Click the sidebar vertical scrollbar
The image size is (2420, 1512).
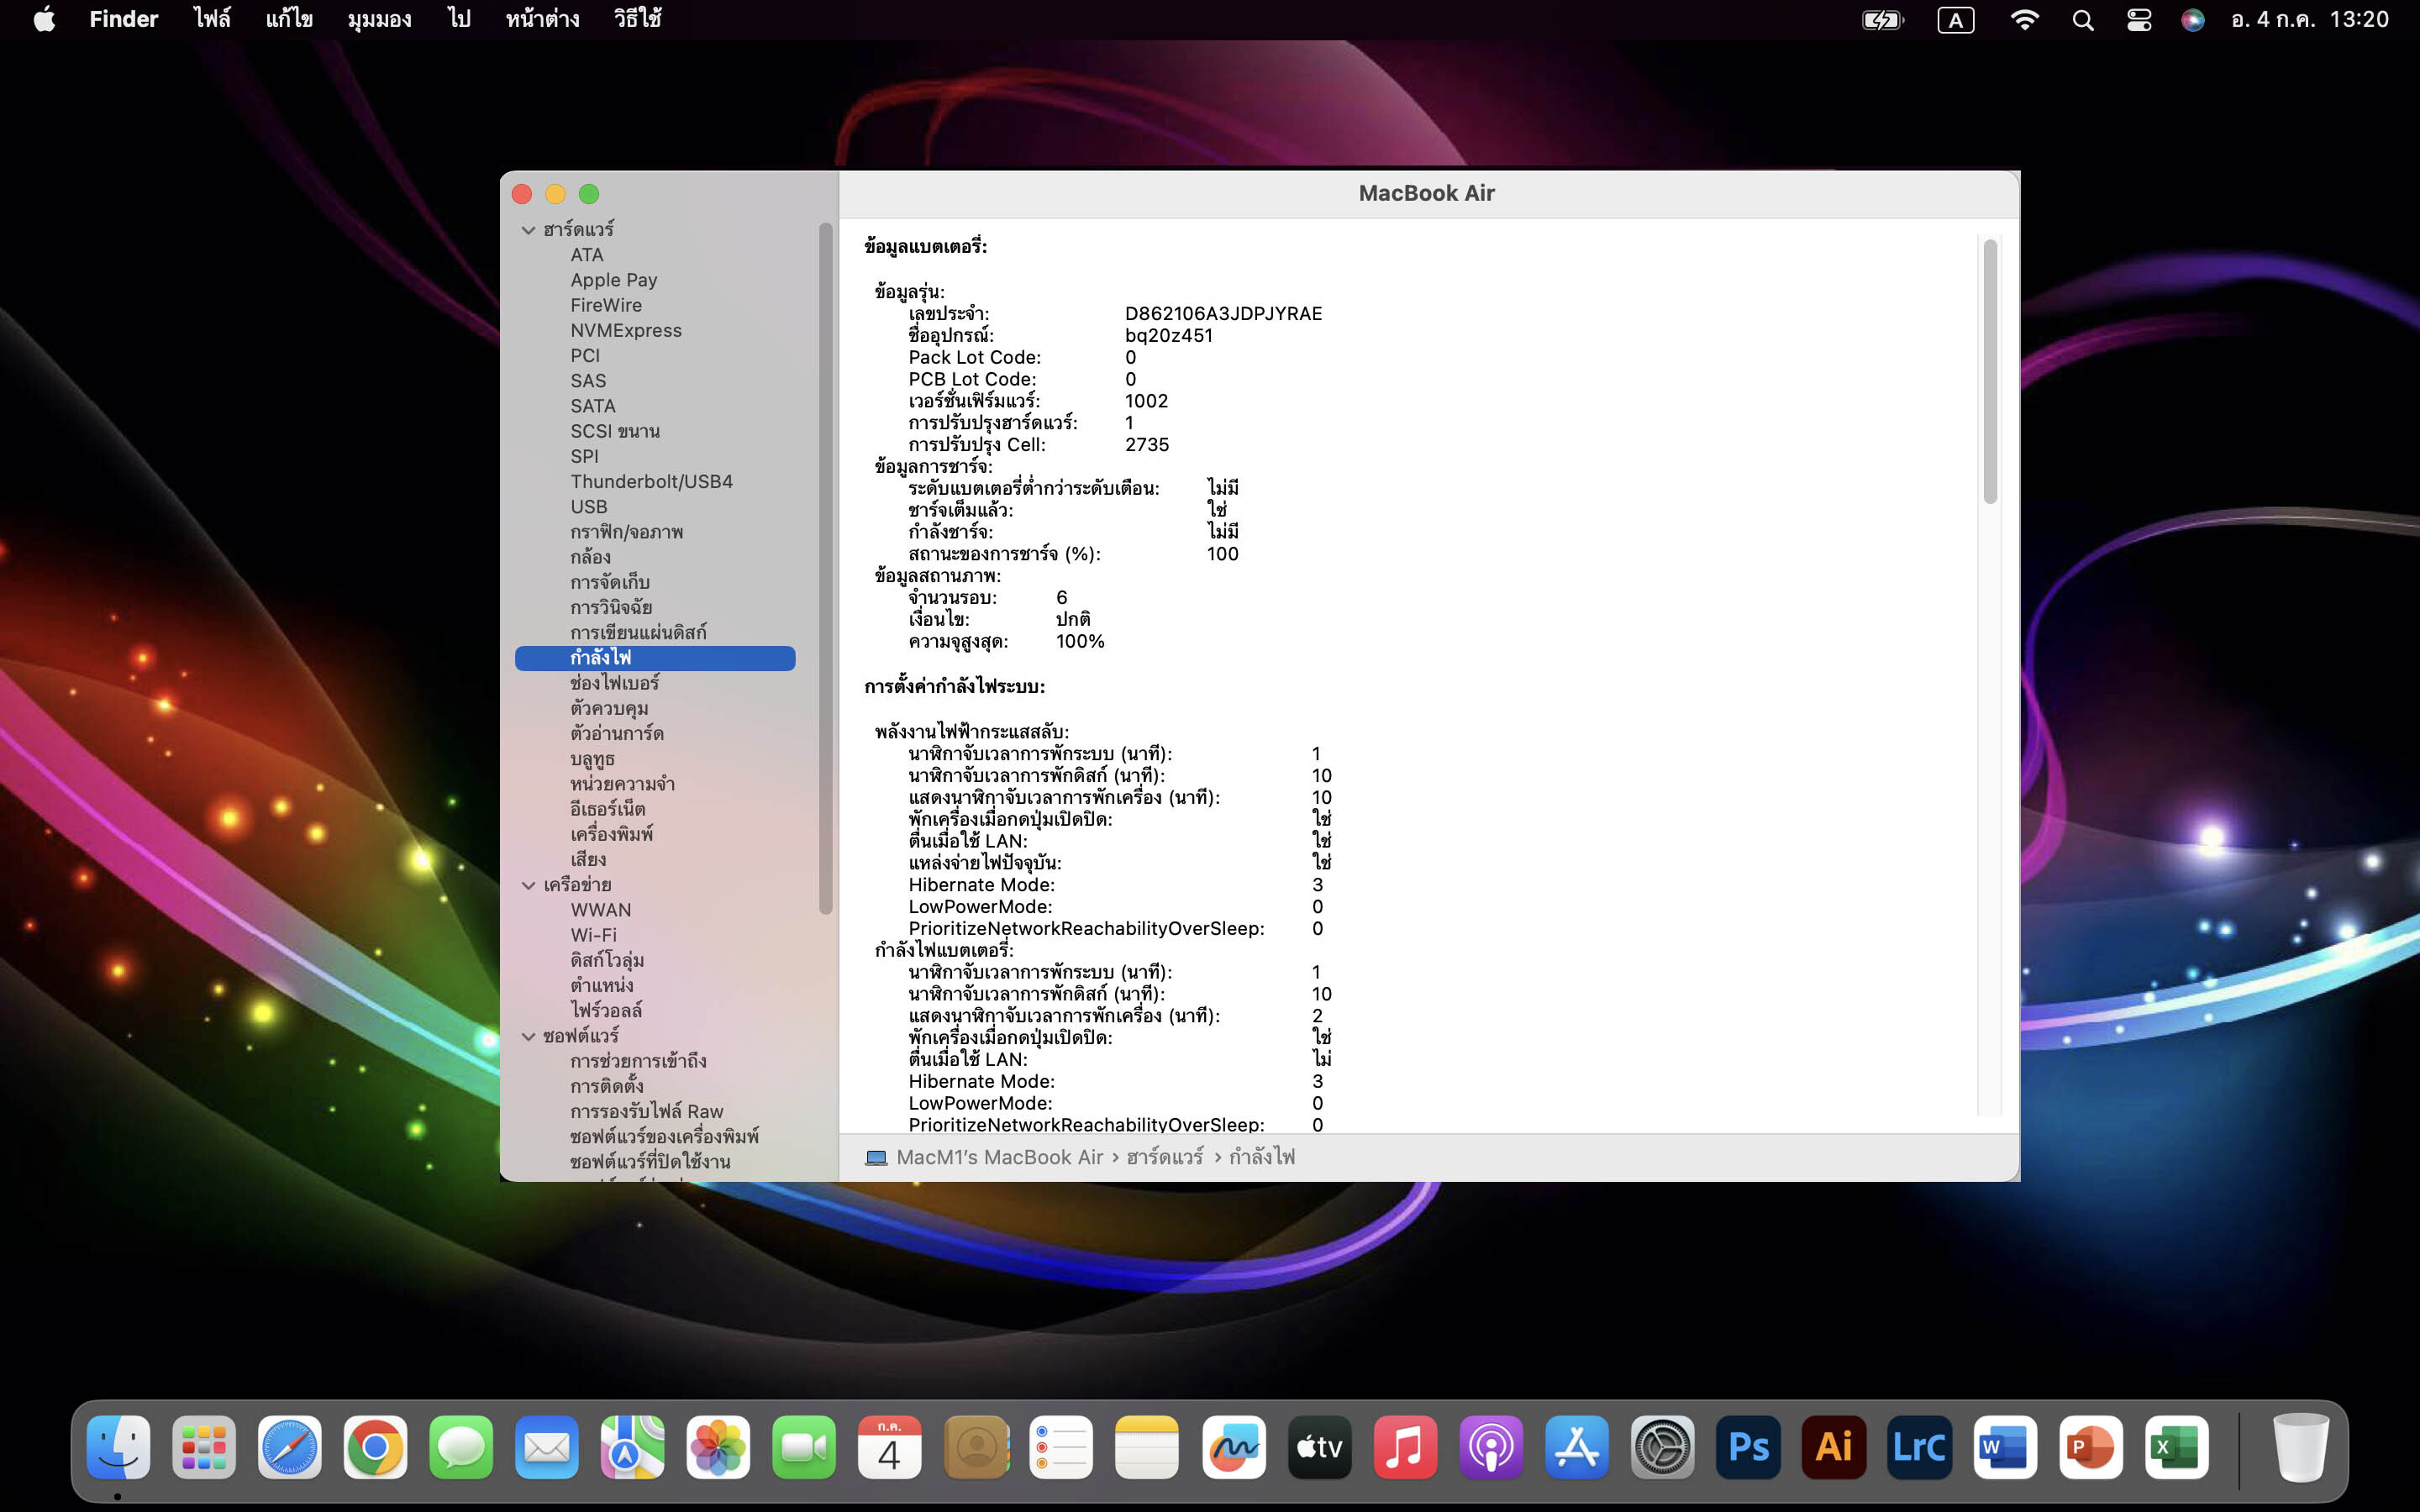pos(825,568)
